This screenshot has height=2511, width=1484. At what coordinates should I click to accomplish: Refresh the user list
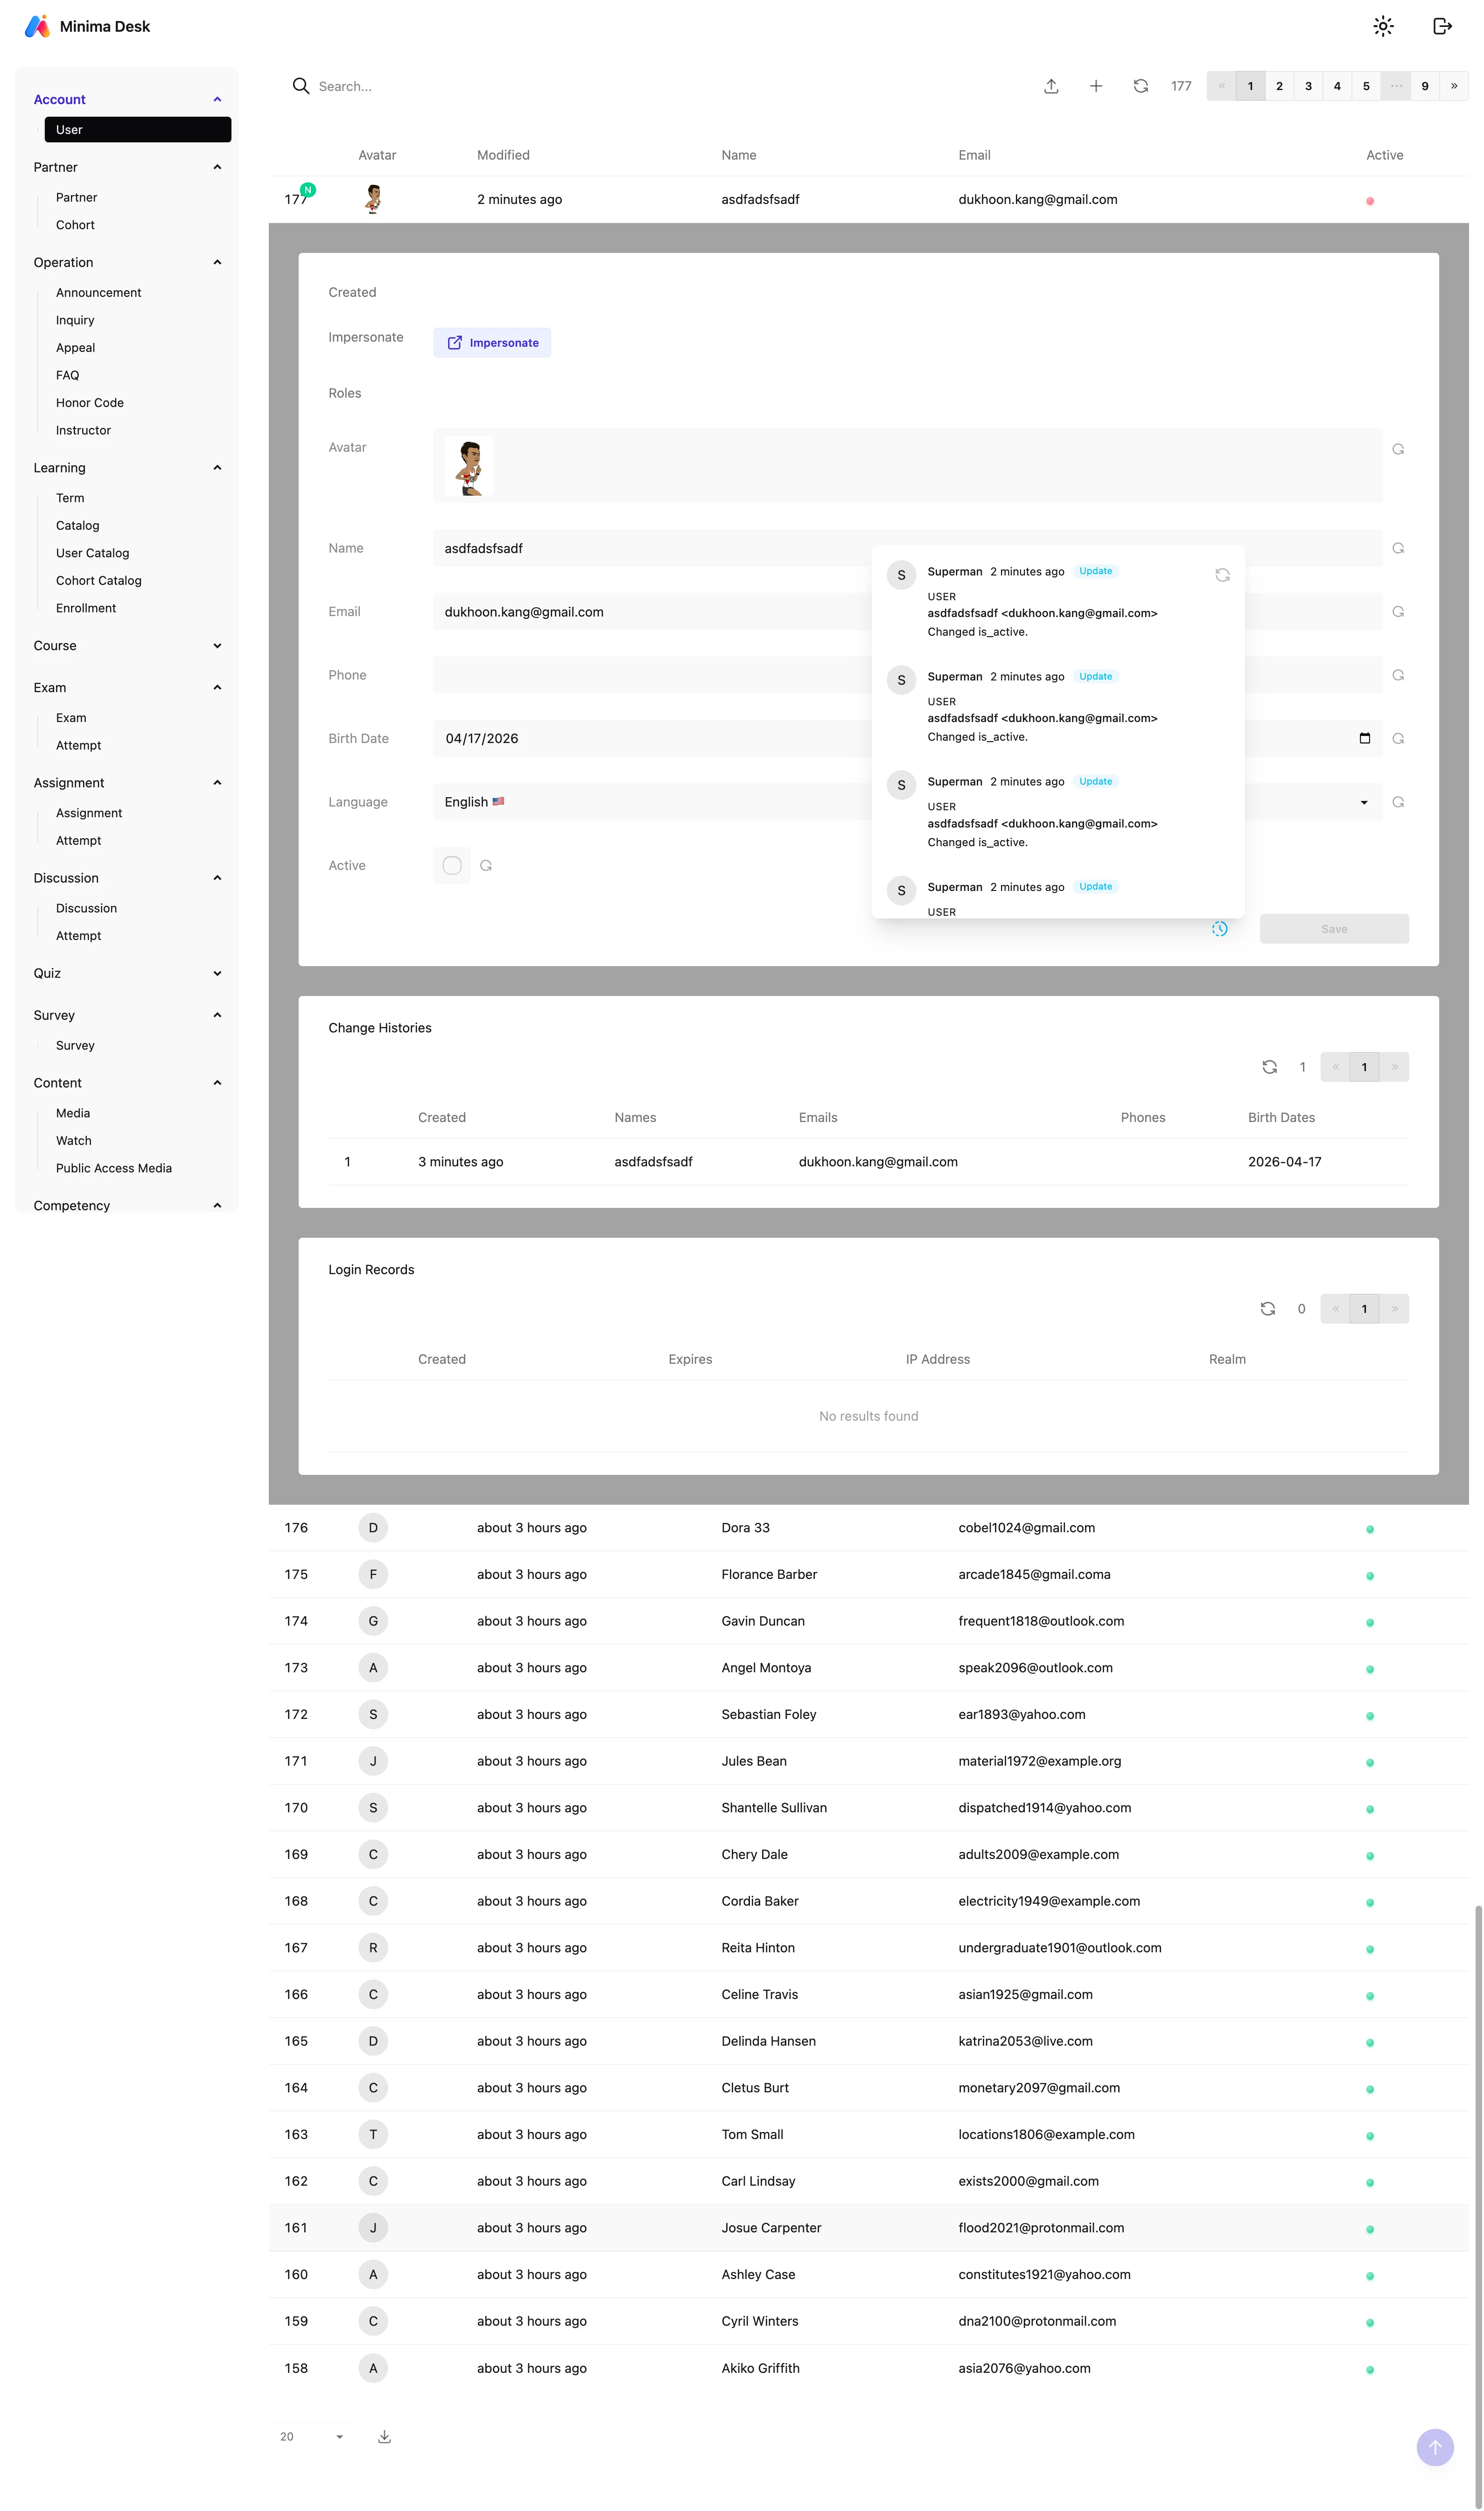click(x=1140, y=87)
